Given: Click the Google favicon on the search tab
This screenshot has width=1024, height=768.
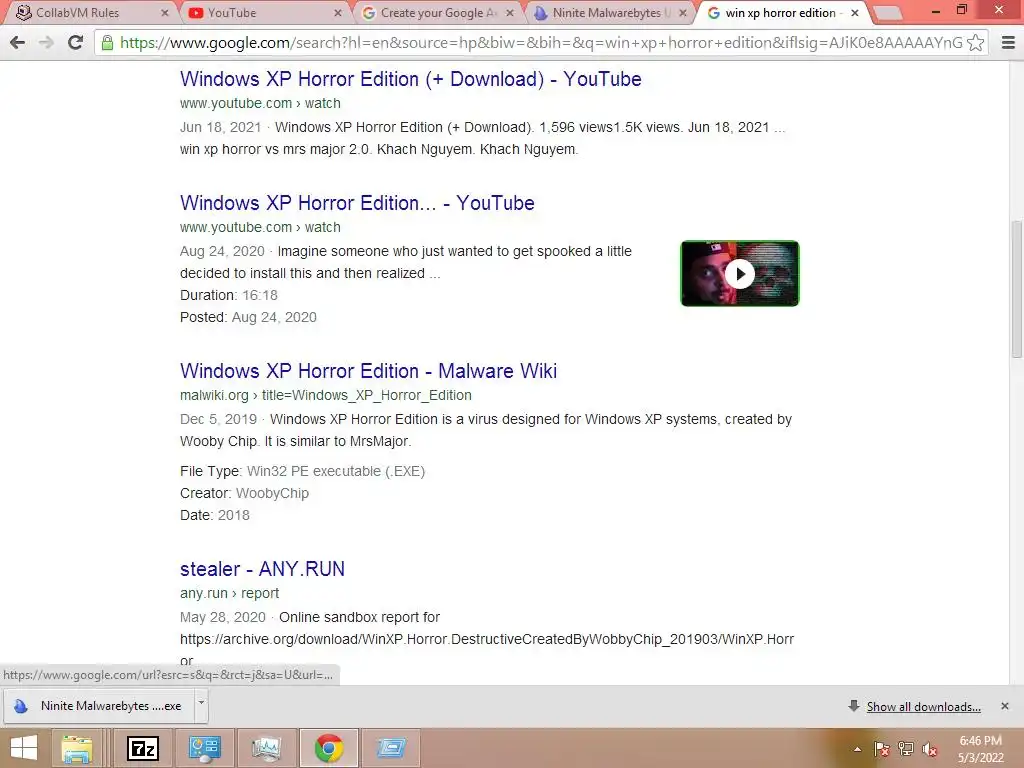Looking at the screenshot, I should [714, 12].
